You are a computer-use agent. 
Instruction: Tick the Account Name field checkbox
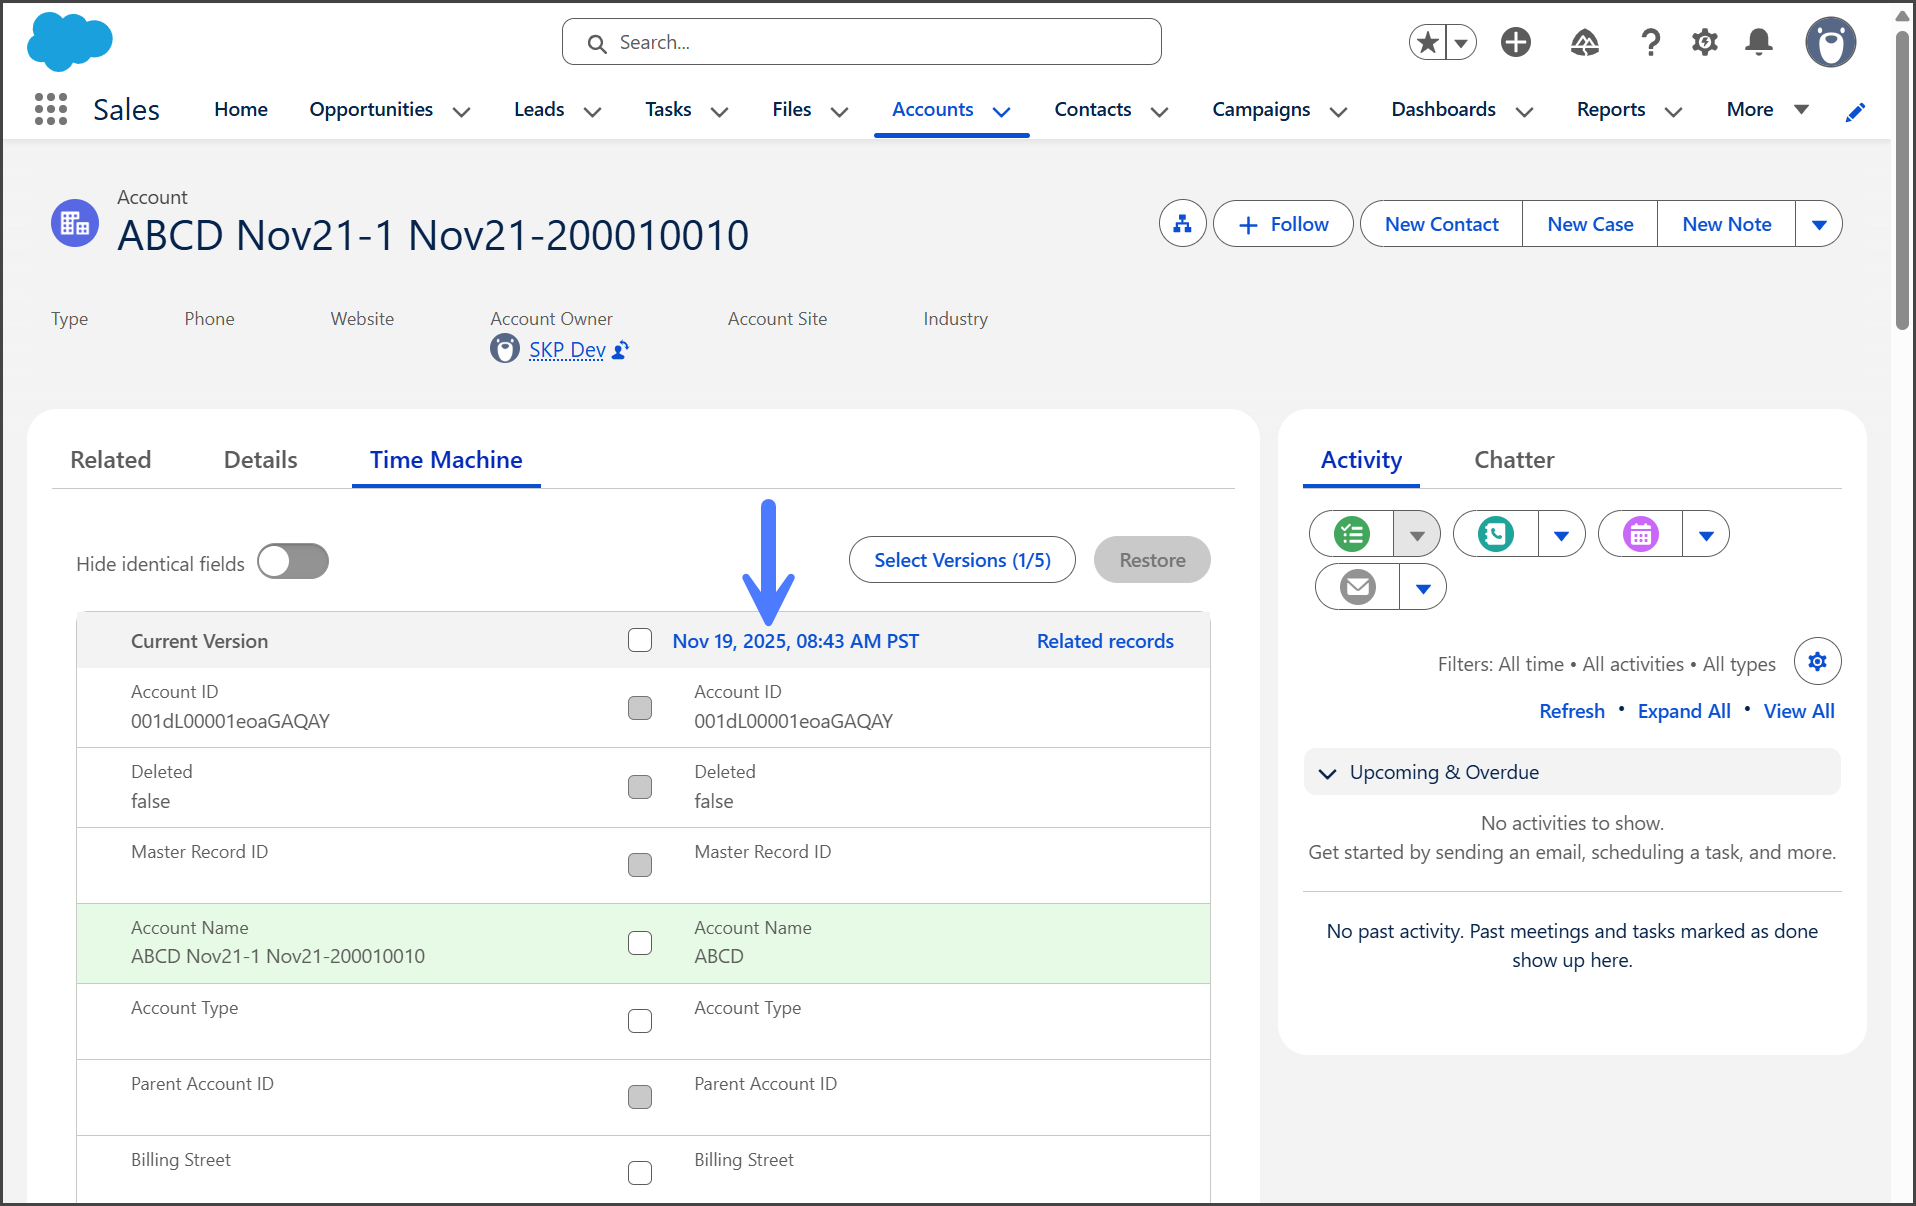(x=640, y=943)
